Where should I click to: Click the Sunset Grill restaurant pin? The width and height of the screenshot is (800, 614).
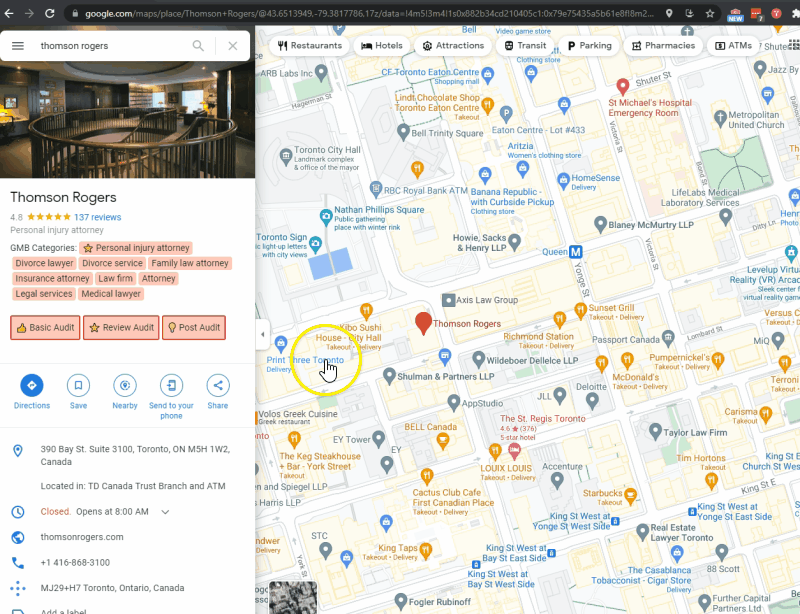(580, 309)
